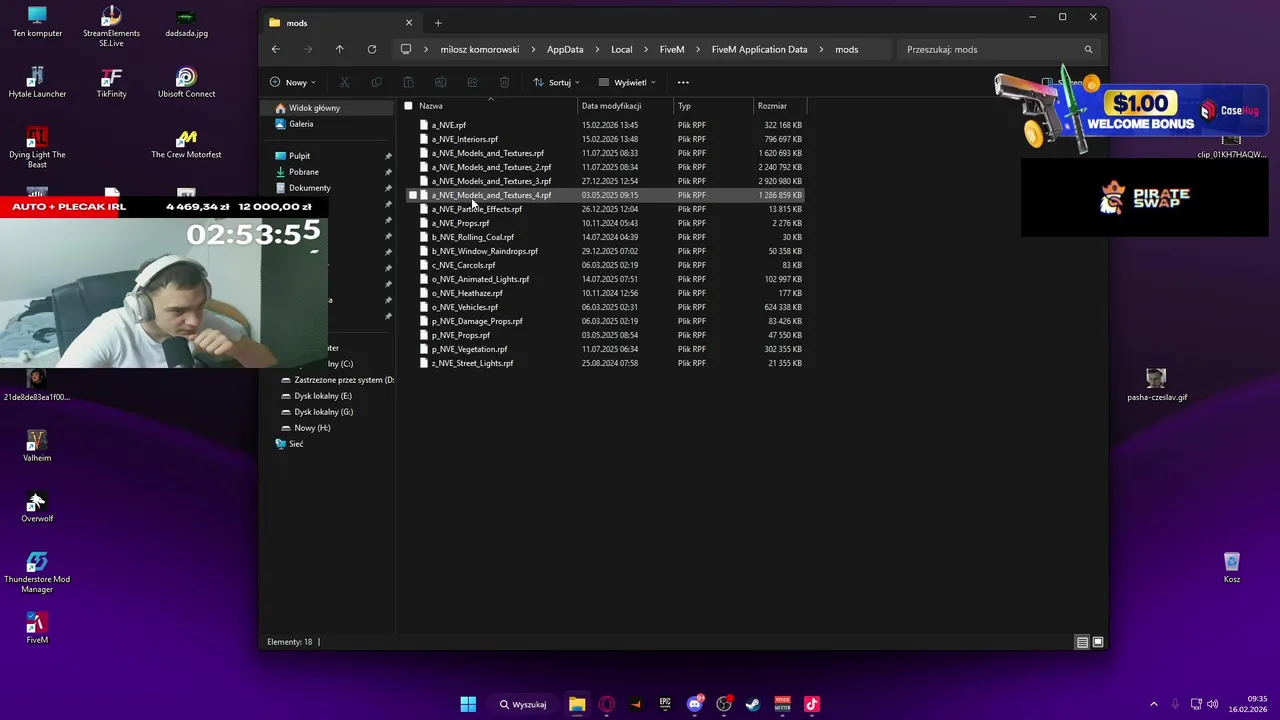The width and height of the screenshot is (1280, 720).
Task: Tick the select-all checkbox beside Nazwa
Action: pos(408,106)
